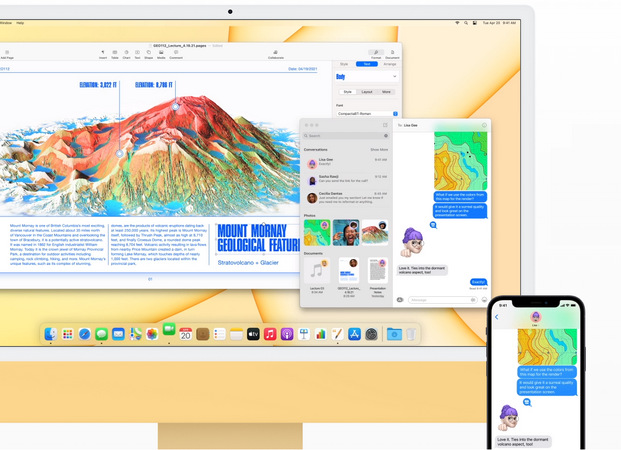Click the Message text field in Messages
This screenshot has width=621, height=450.
point(443,300)
